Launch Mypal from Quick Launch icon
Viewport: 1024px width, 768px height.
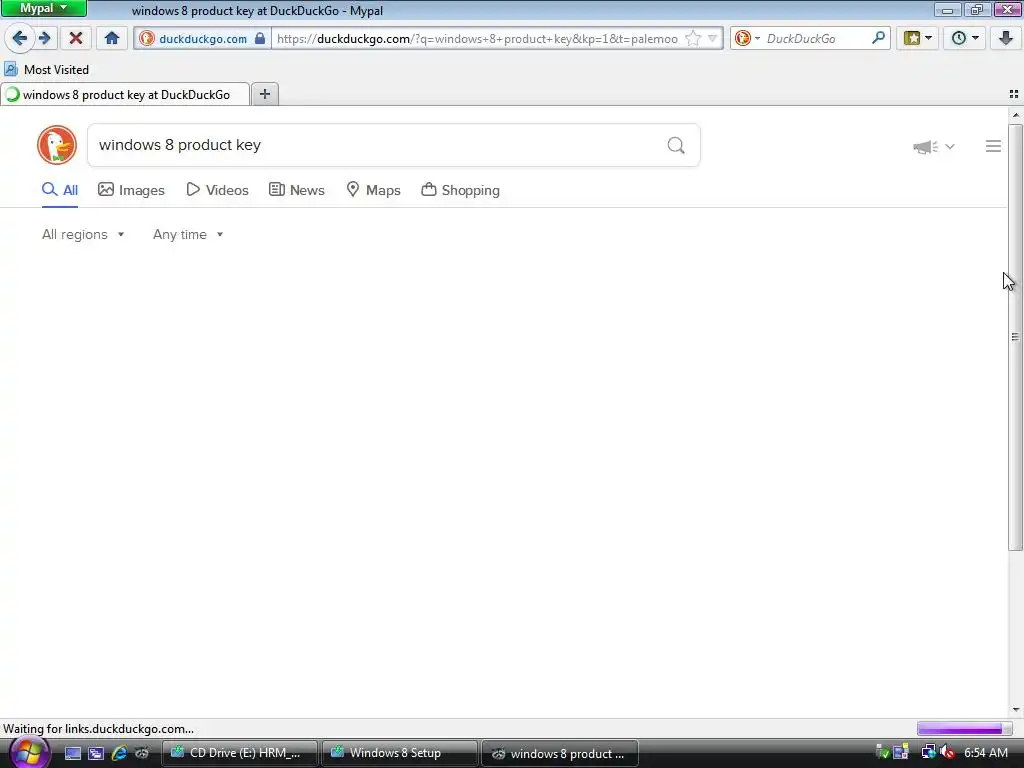[x=142, y=753]
